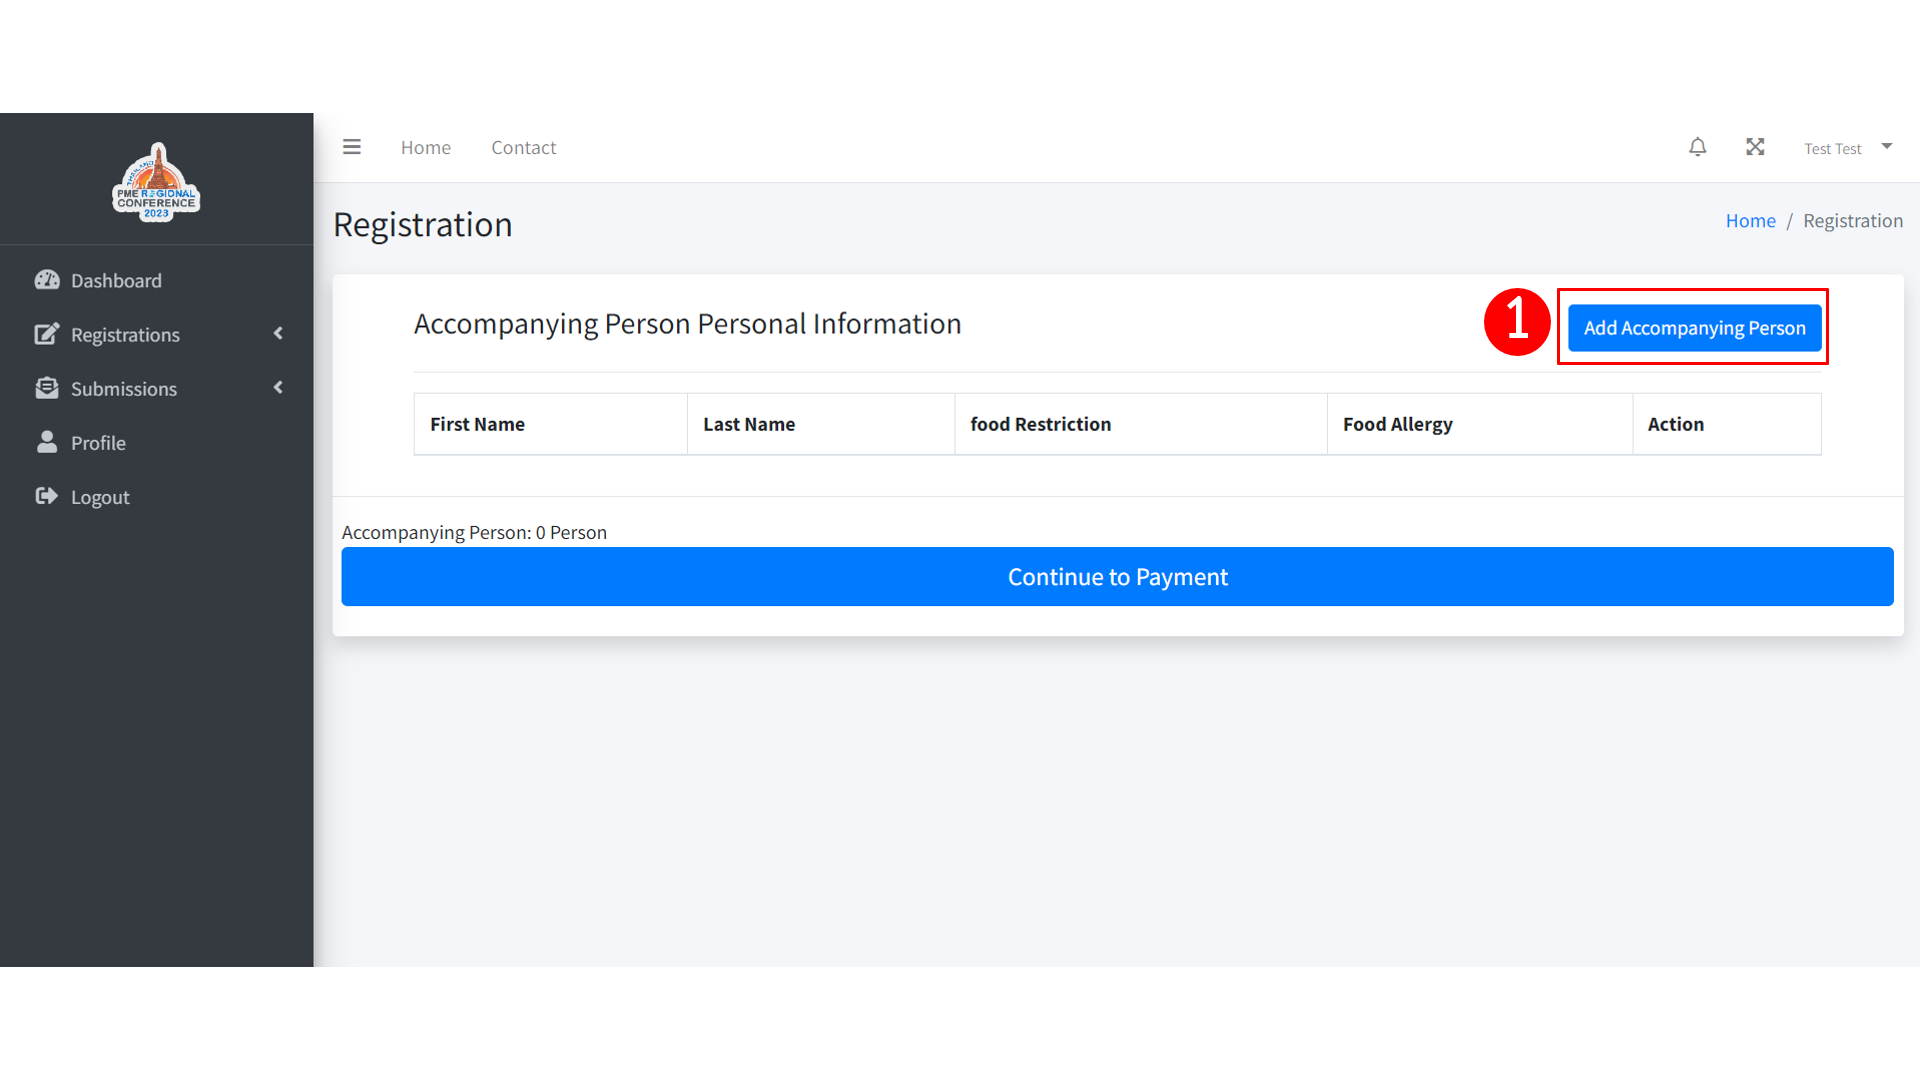The width and height of the screenshot is (1920, 1080).
Task: Click Add Accompanying Person button
Action: click(1694, 328)
